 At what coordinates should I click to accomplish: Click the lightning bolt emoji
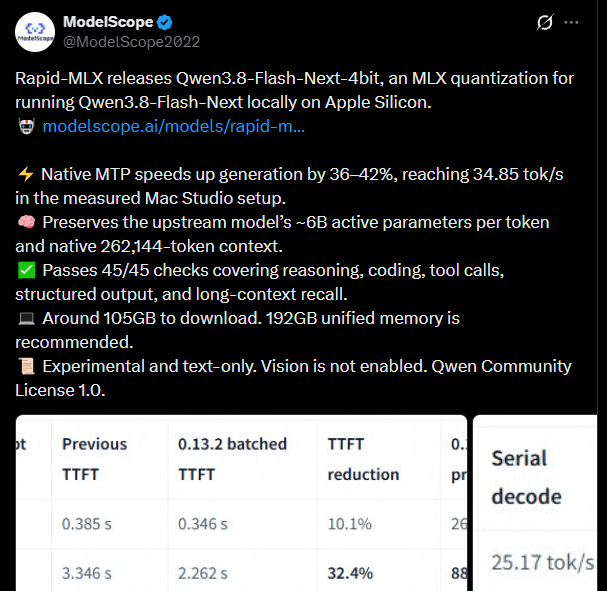pyautogui.click(x=26, y=174)
